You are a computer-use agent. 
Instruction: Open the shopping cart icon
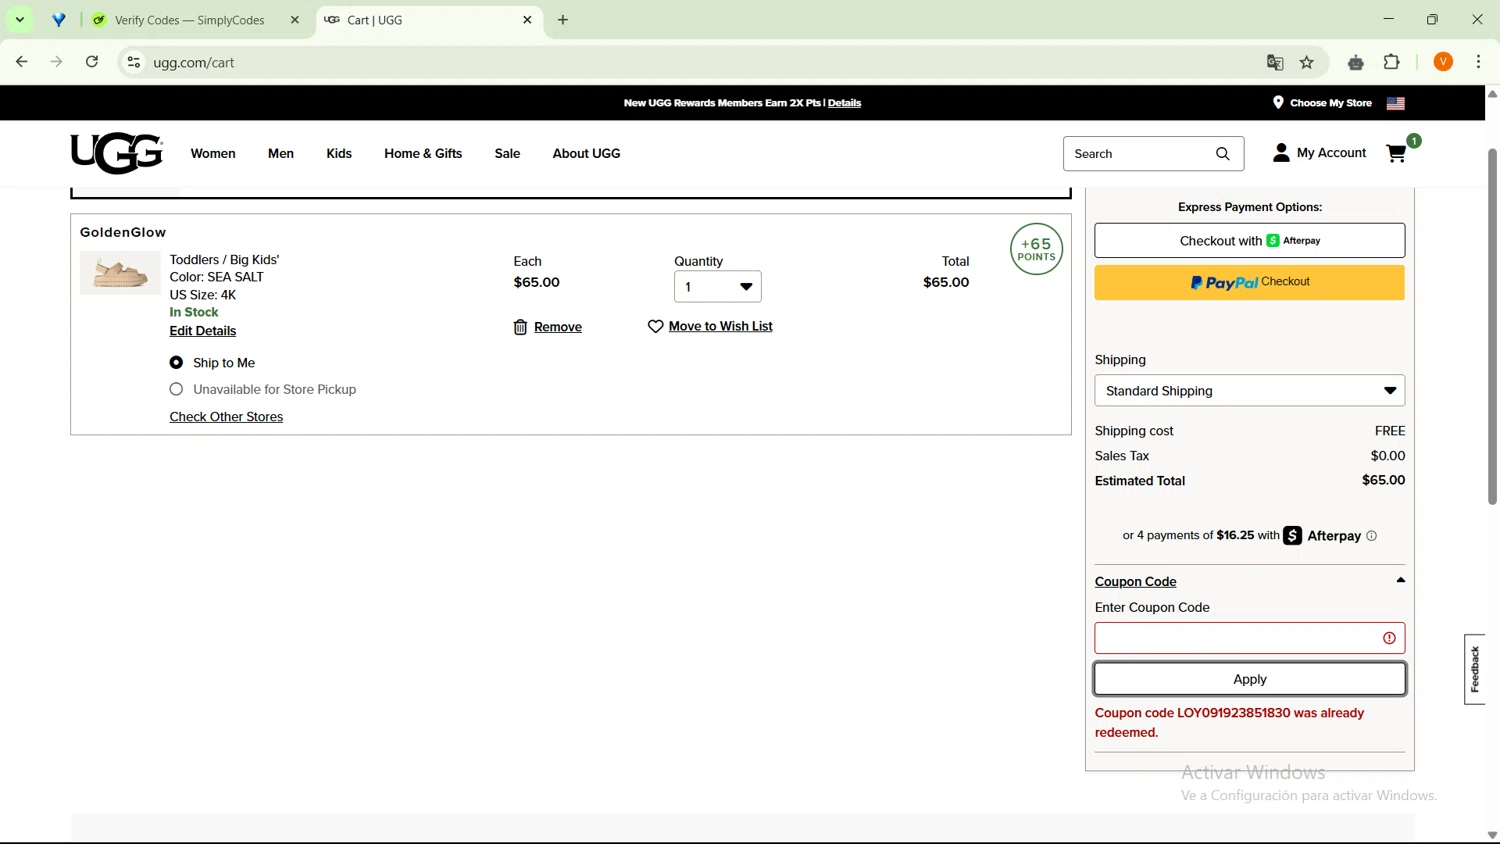click(1396, 153)
